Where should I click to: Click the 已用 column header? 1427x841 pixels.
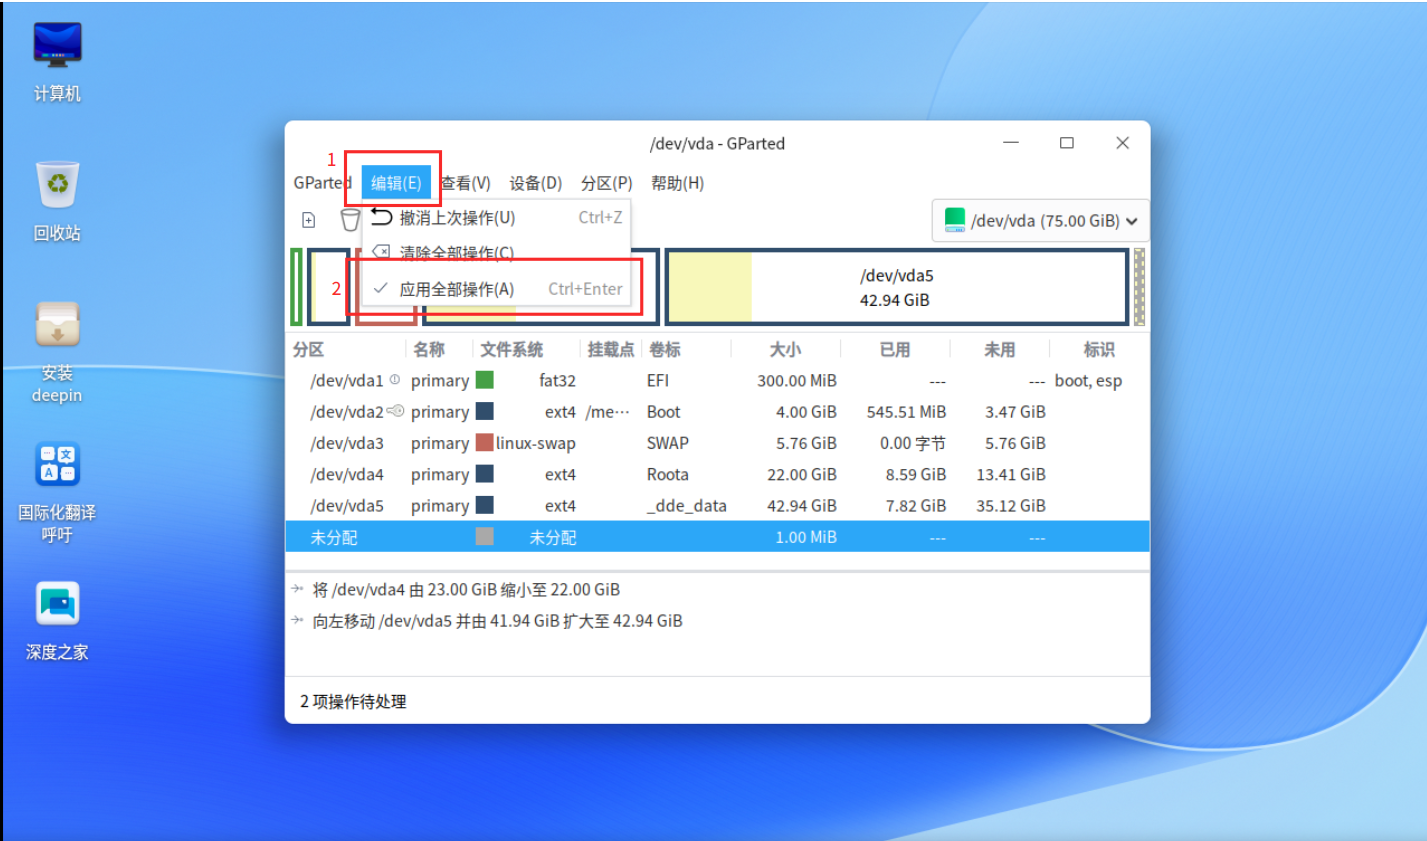(x=895, y=349)
